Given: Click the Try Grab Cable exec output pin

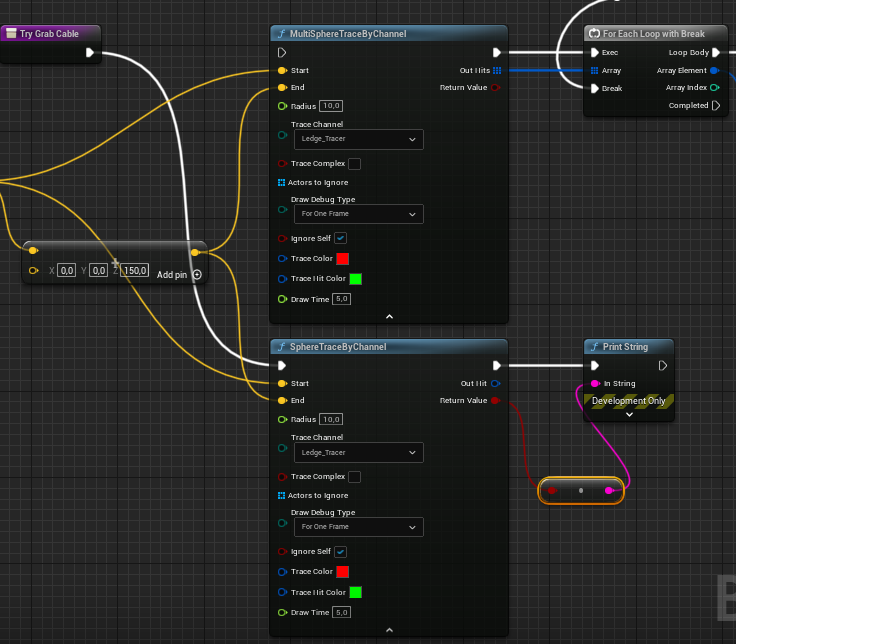Looking at the screenshot, I should click(90, 53).
